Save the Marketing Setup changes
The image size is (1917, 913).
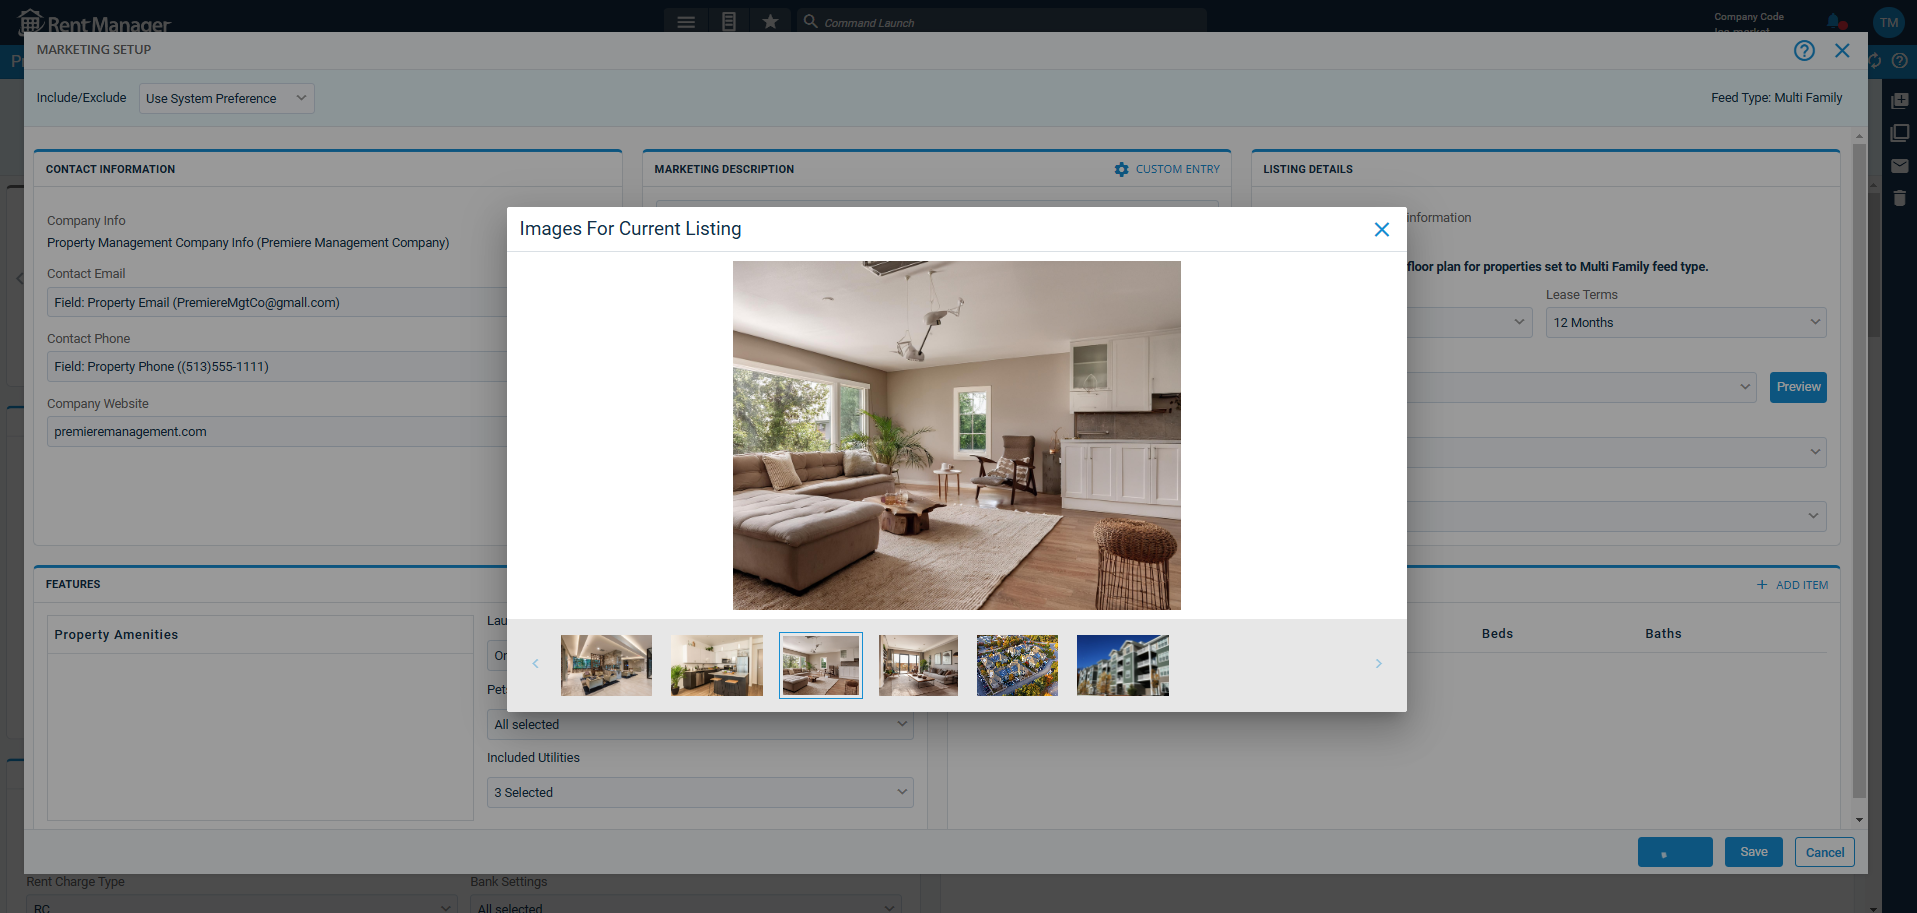[x=1753, y=852]
